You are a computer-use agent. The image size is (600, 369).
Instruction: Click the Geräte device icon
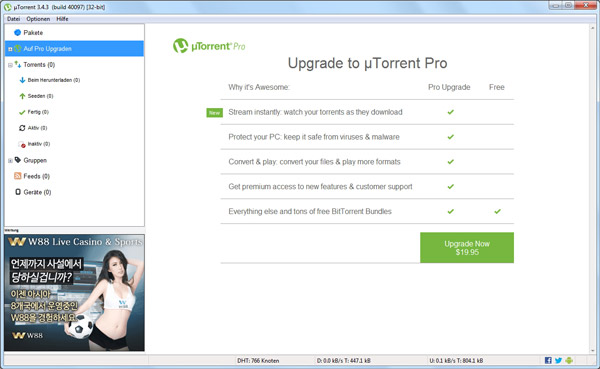(x=18, y=192)
